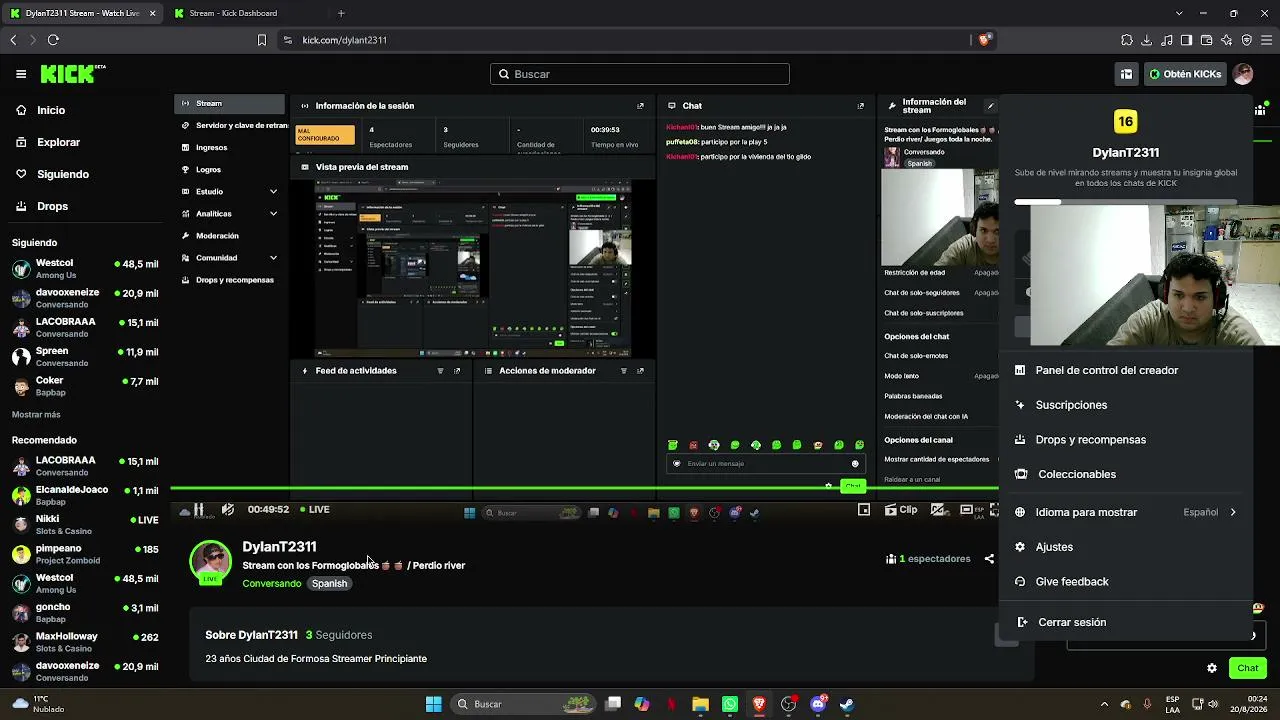This screenshot has width=1280, height=720.
Task: Open Coleccionables in the user menu
Action: pos(1125,474)
